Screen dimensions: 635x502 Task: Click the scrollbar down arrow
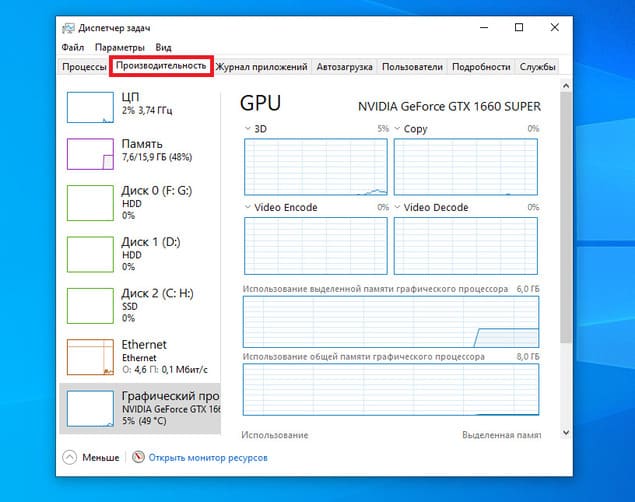(x=566, y=433)
